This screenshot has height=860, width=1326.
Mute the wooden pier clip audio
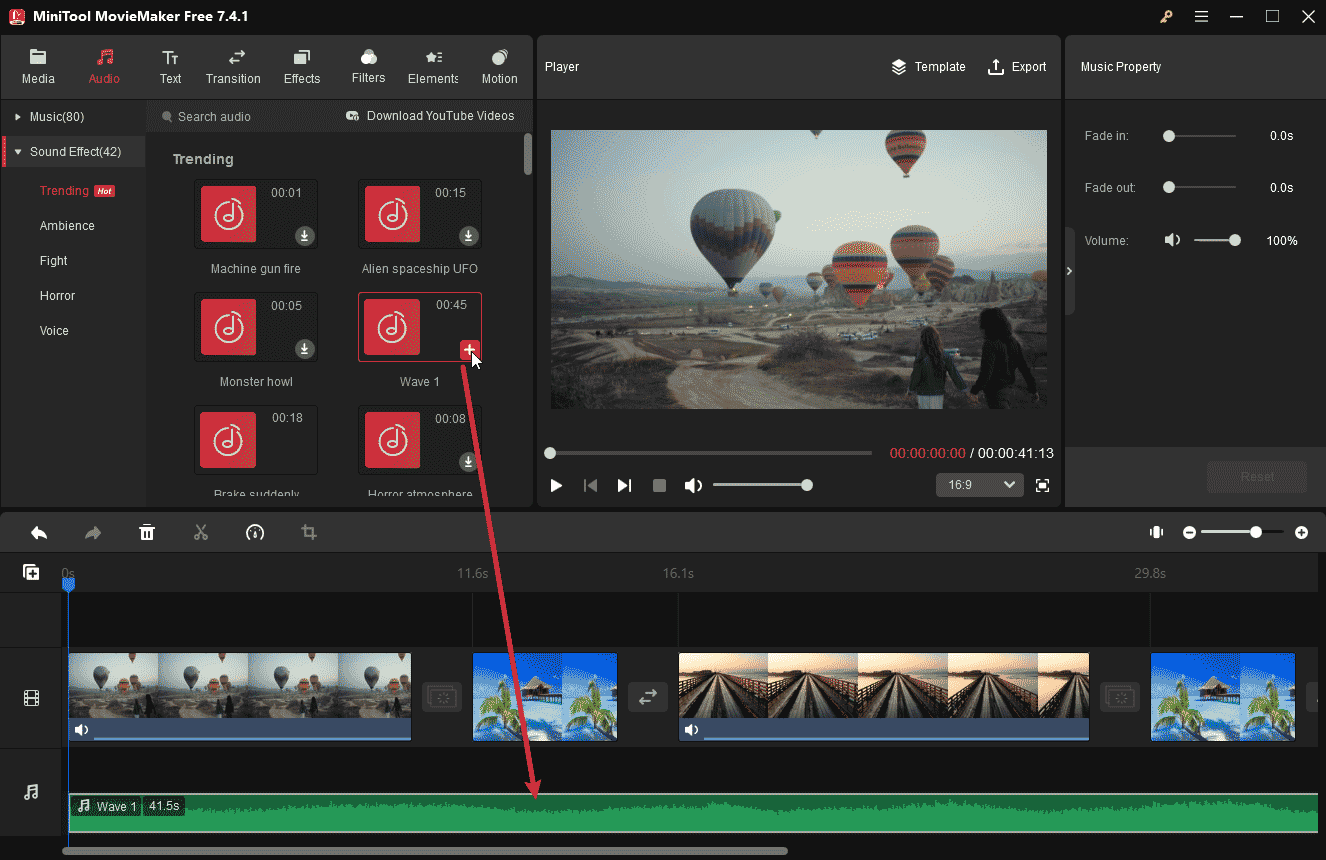coord(692,730)
